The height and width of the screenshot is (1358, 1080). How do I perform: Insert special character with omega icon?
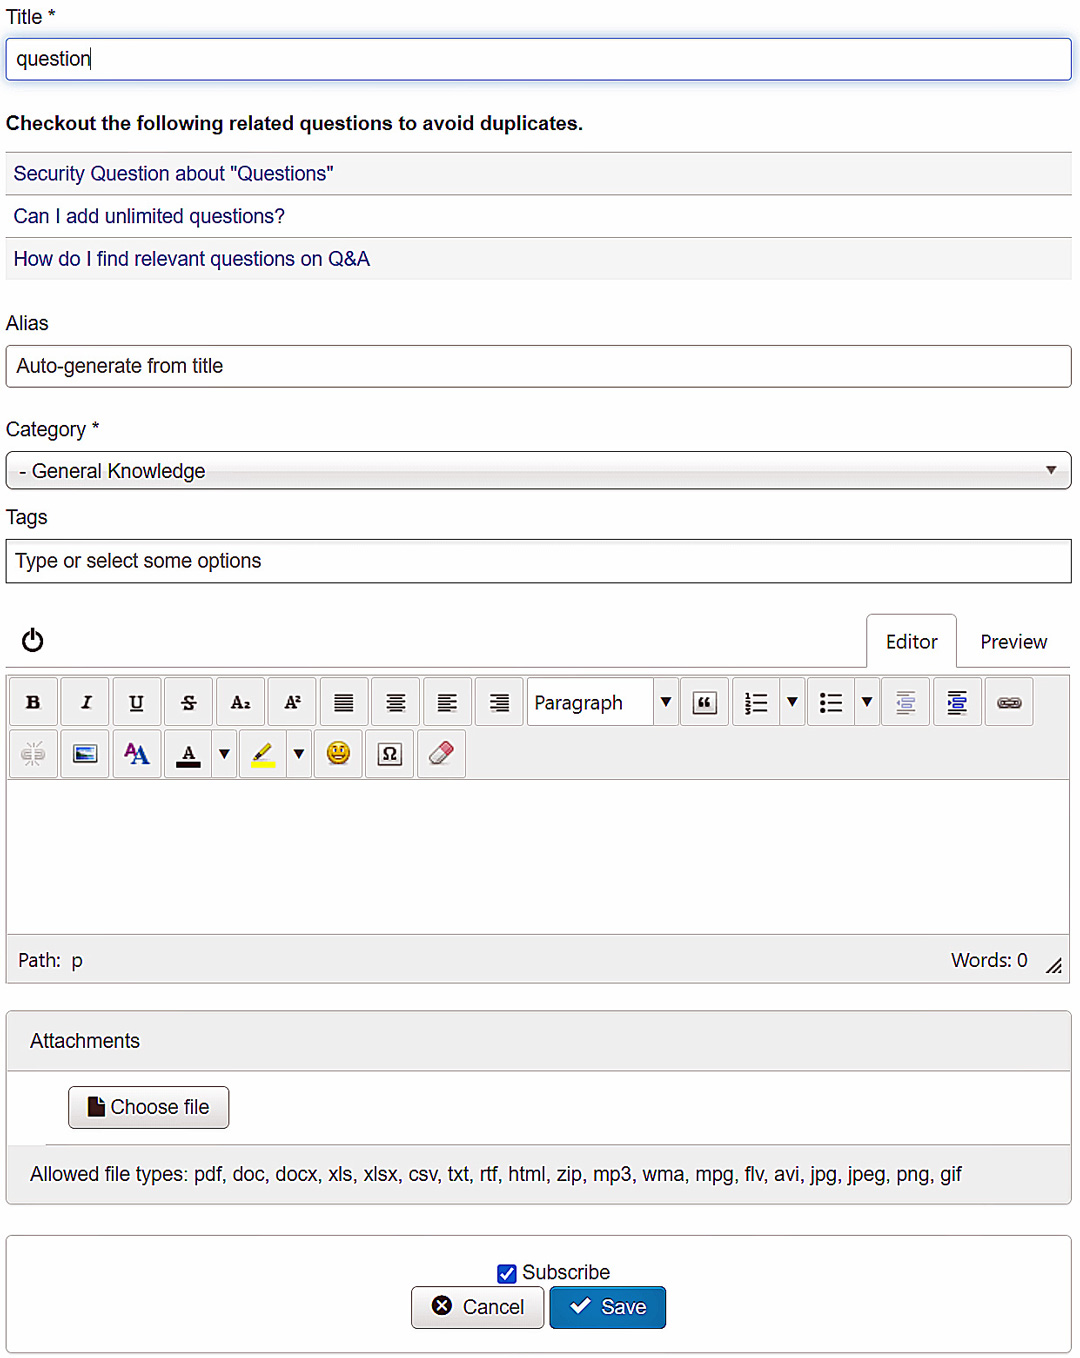390,754
